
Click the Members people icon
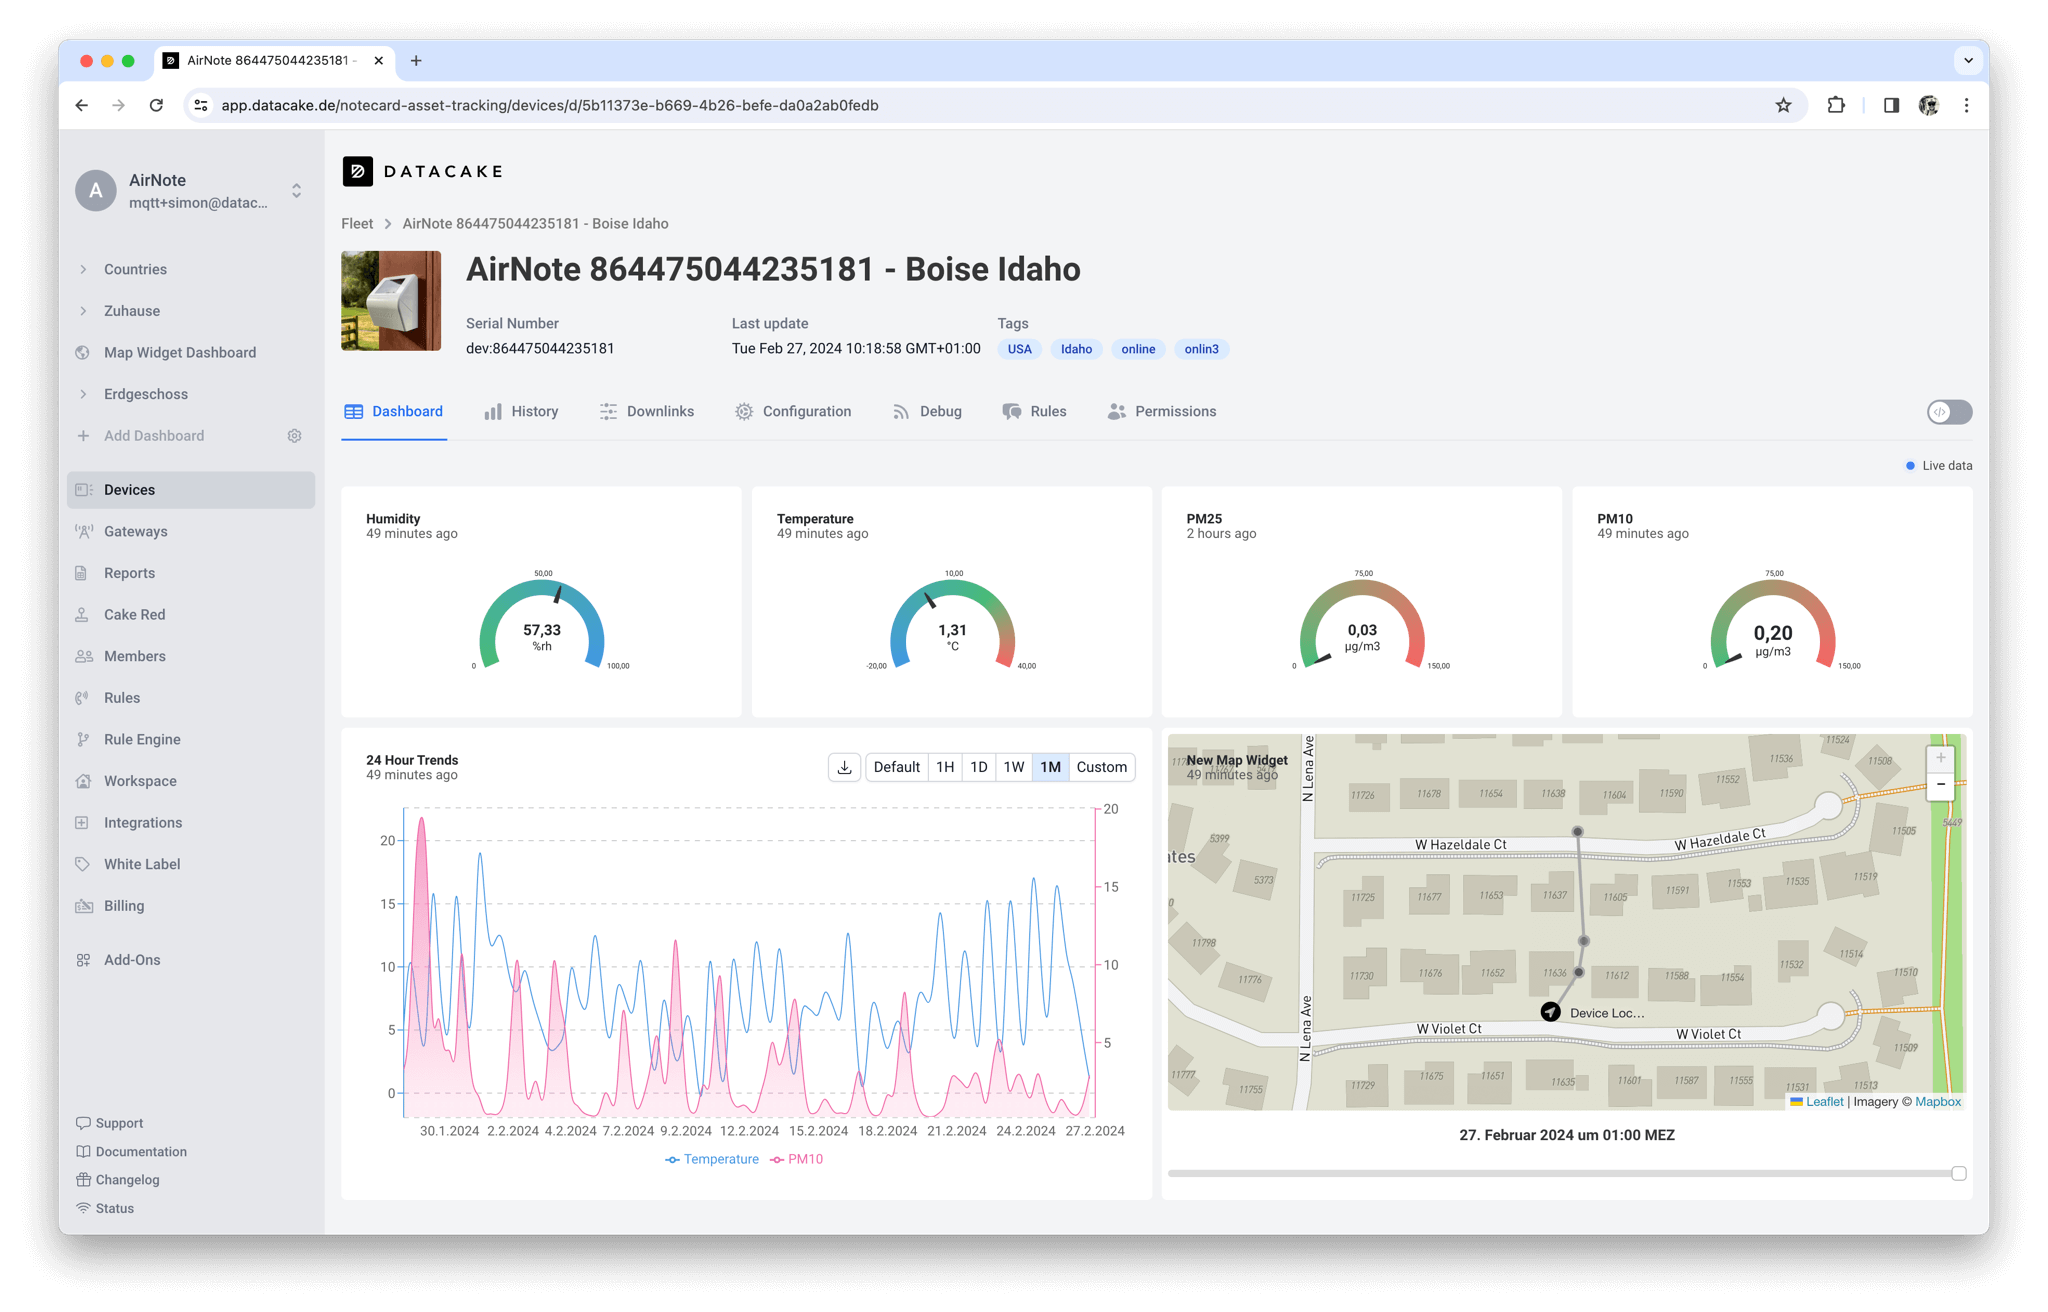[x=83, y=656]
